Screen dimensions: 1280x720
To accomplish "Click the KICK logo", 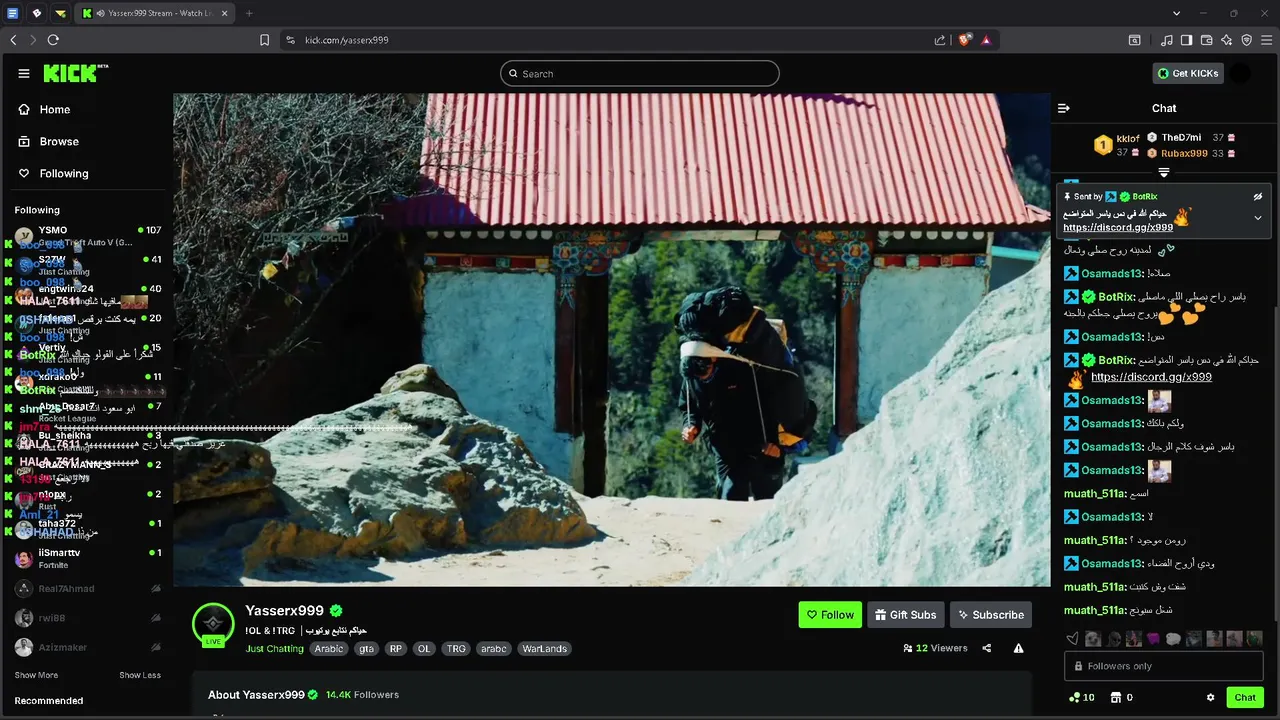I will pos(75,73).
